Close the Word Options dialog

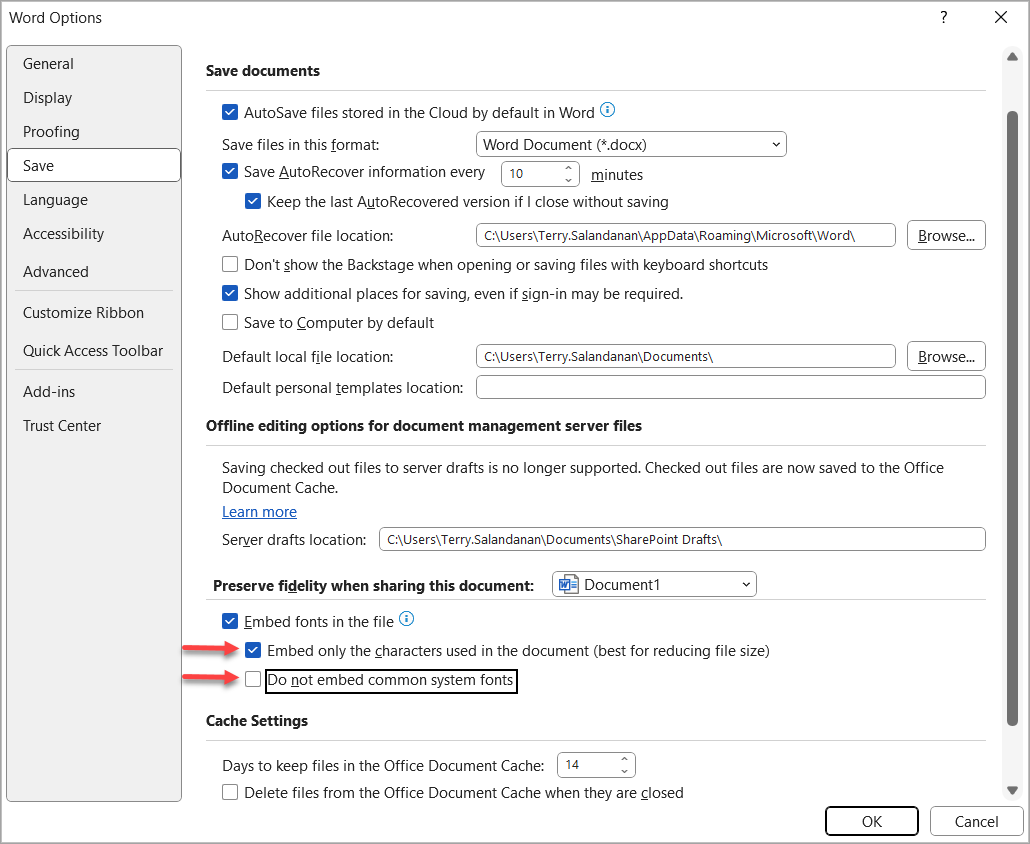click(1001, 17)
